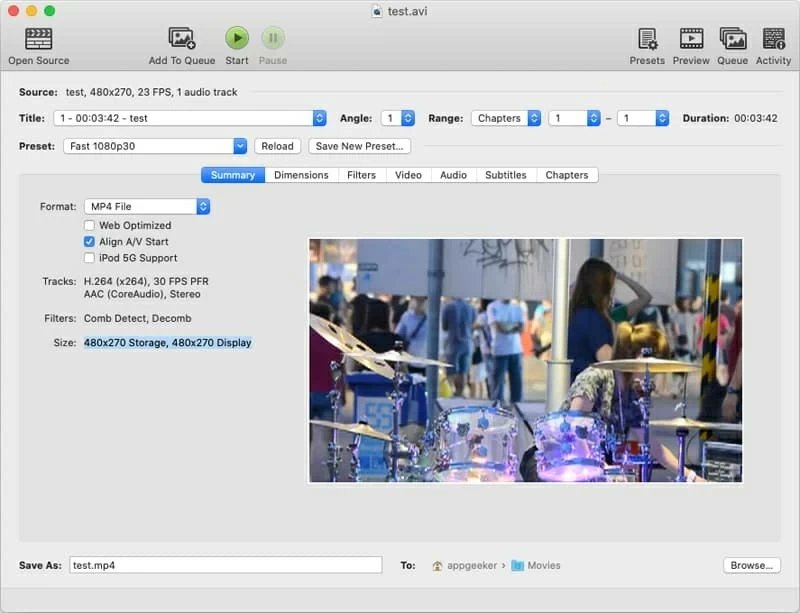This screenshot has height=613, width=800.
Task: Enable the Web Optimized option
Action: point(89,226)
